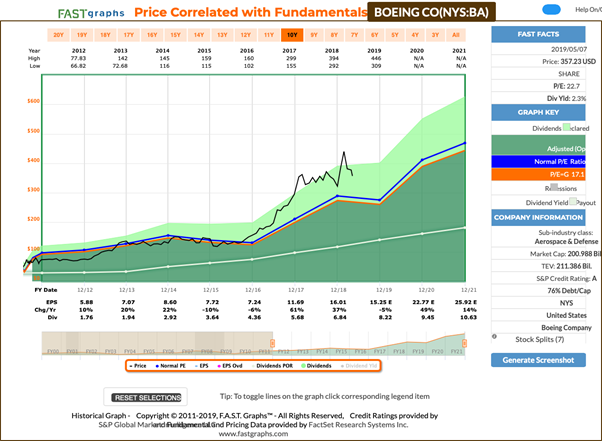The image size is (602, 441).
Task: Open the GRAPH KEY panel header
Action: point(538,112)
